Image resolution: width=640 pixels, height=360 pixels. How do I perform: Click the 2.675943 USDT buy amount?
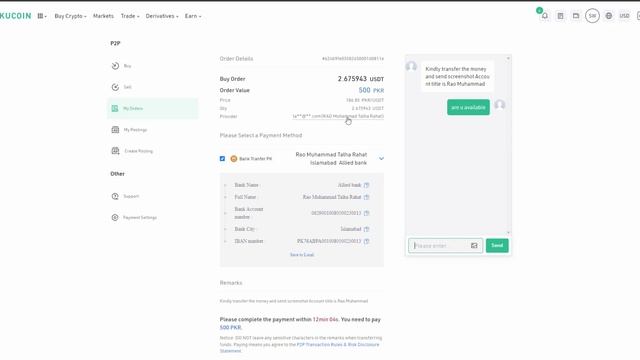pos(360,79)
